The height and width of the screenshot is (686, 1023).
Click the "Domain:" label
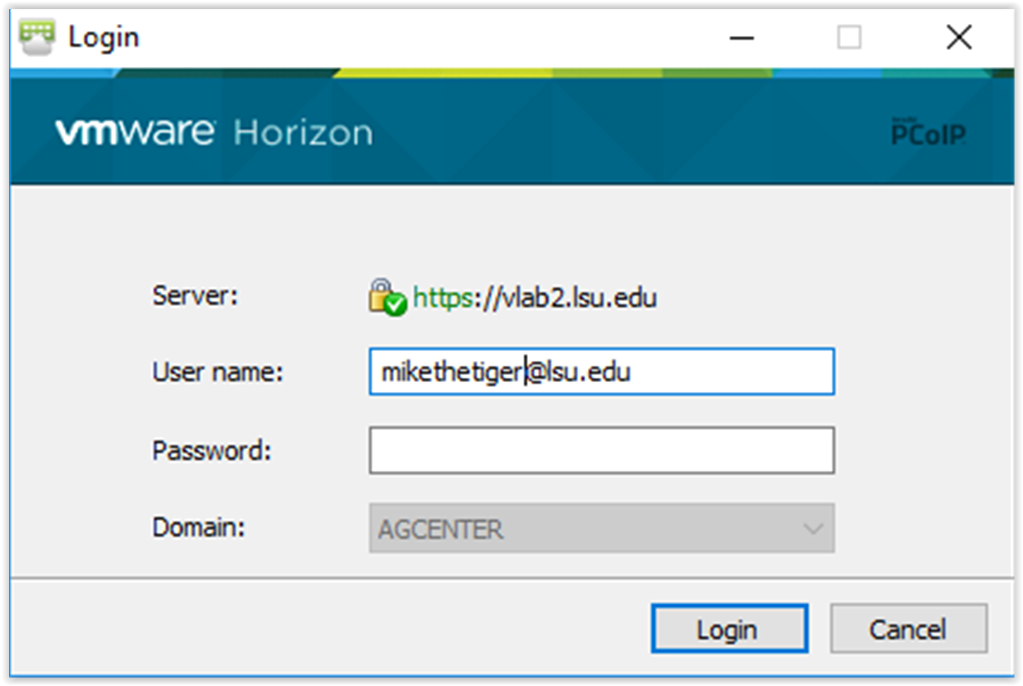coord(198,527)
